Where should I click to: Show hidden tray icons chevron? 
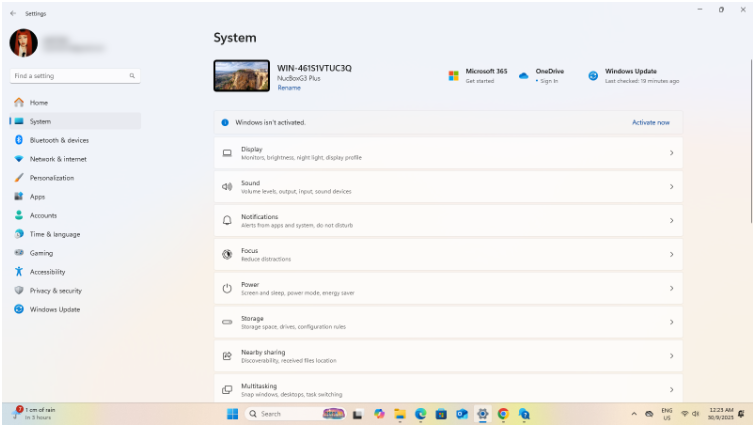tap(634, 414)
